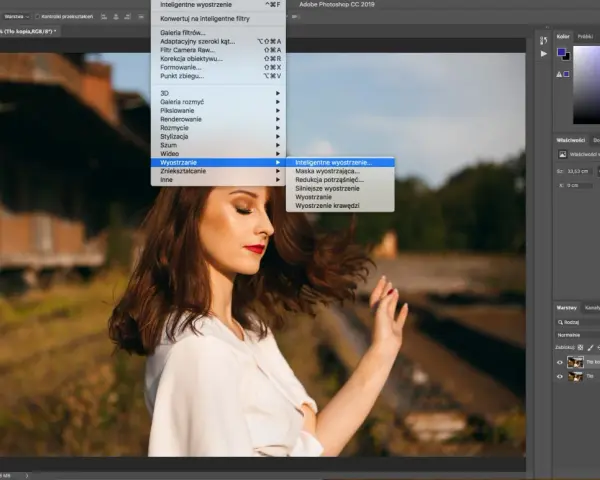Click the out-of-gamut warning triangle
The width and height of the screenshot is (600, 480).
click(x=559, y=74)
